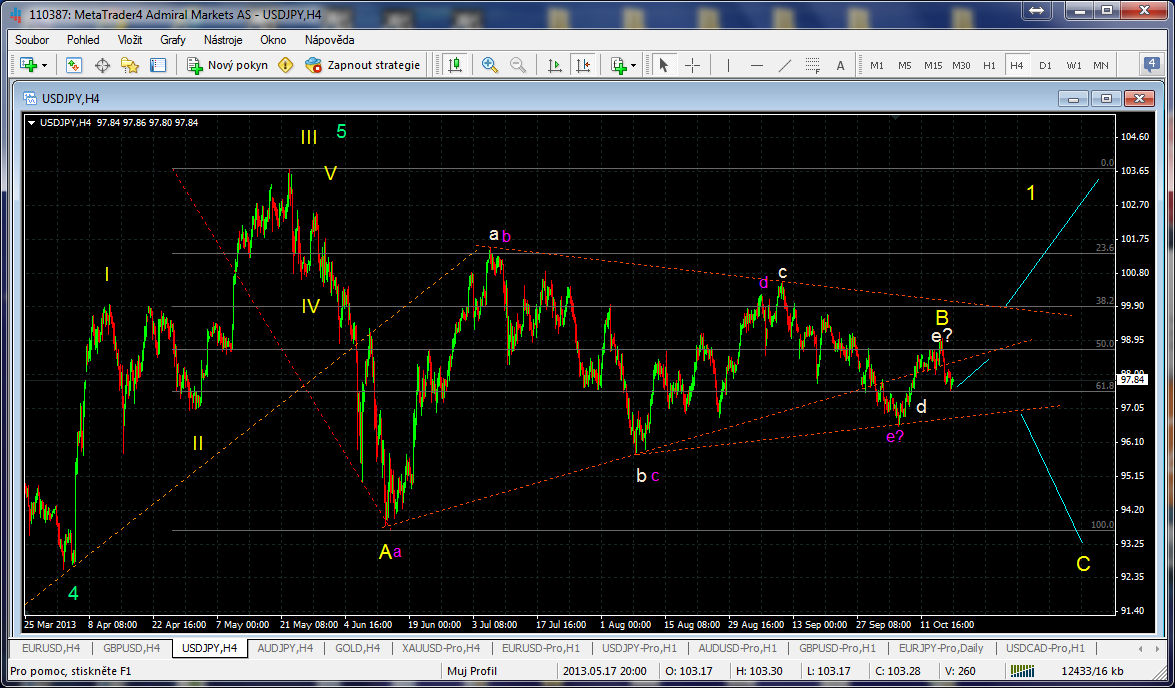Pick the horizontal line drawing tool
Viewport: 1175px width, 688px height.
point(756,65)
